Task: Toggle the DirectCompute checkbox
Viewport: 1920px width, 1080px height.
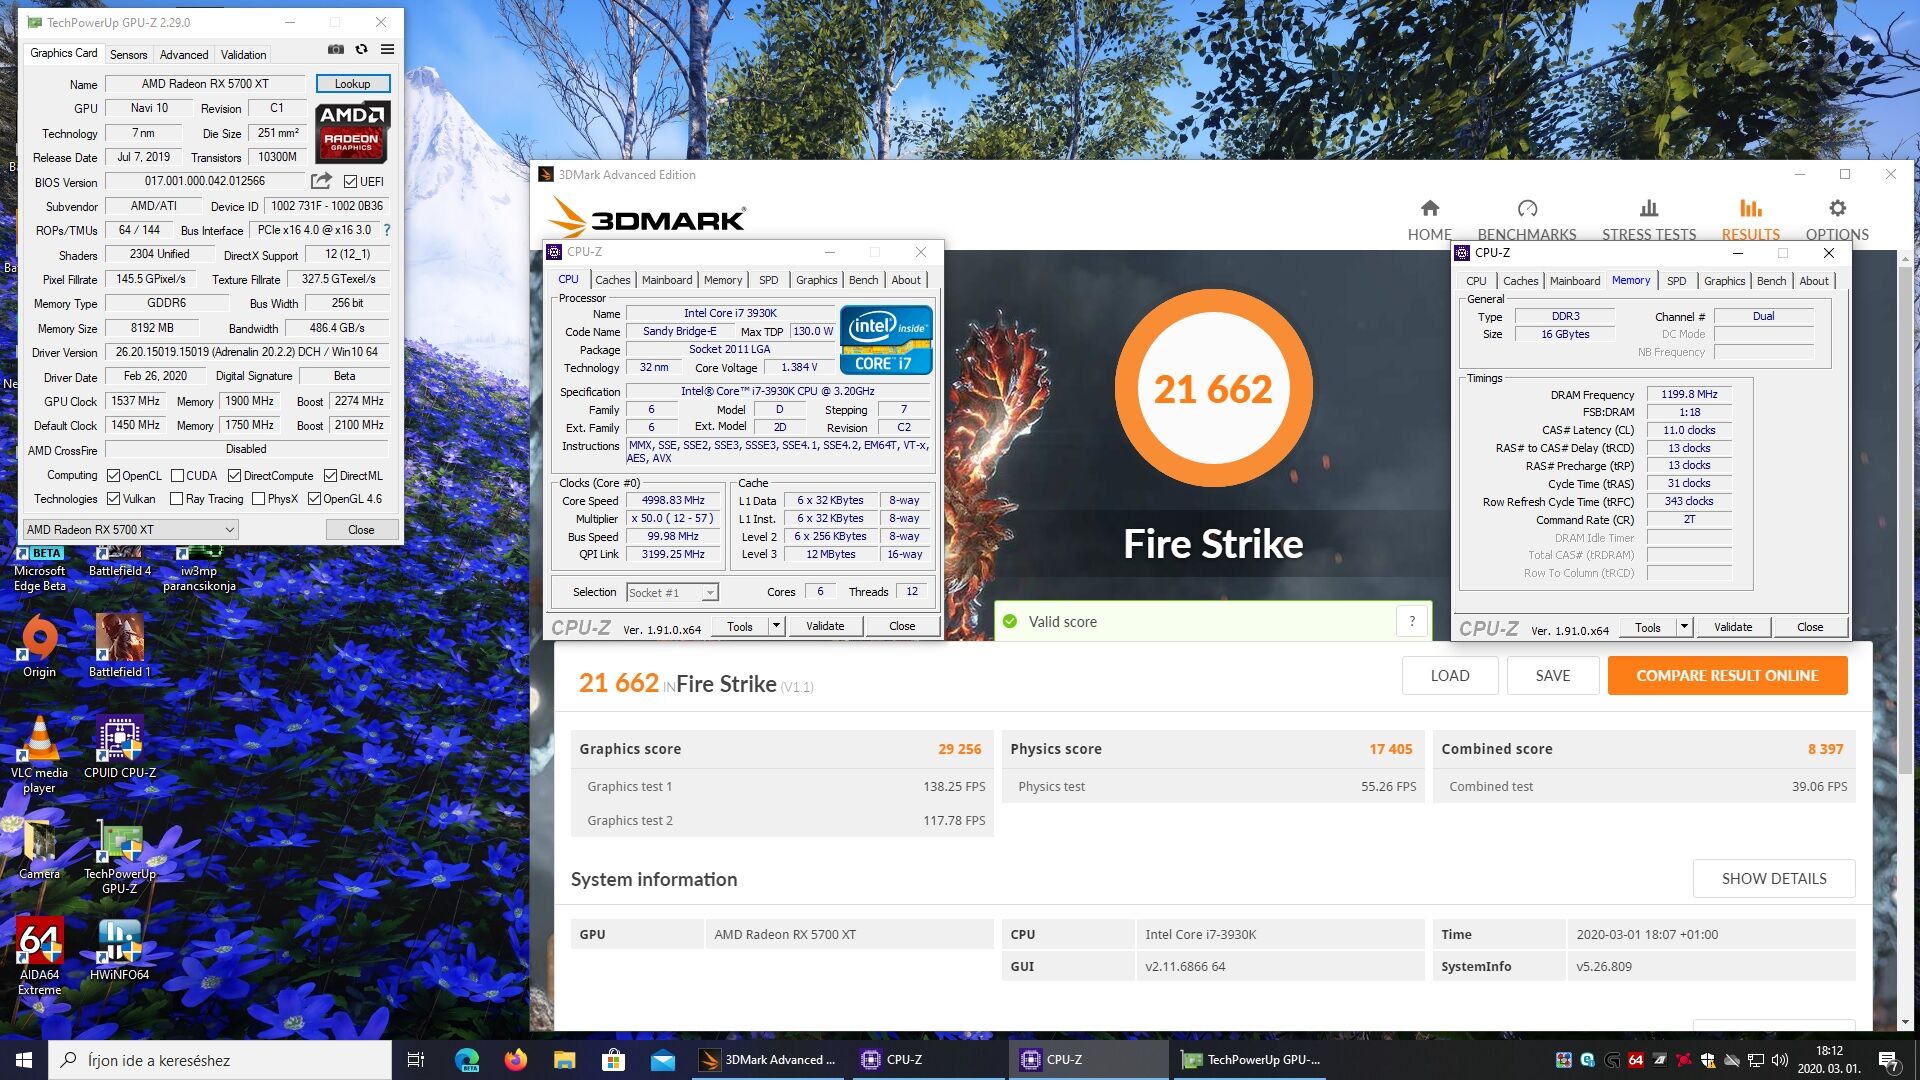Action: click(x=234, y=475)
